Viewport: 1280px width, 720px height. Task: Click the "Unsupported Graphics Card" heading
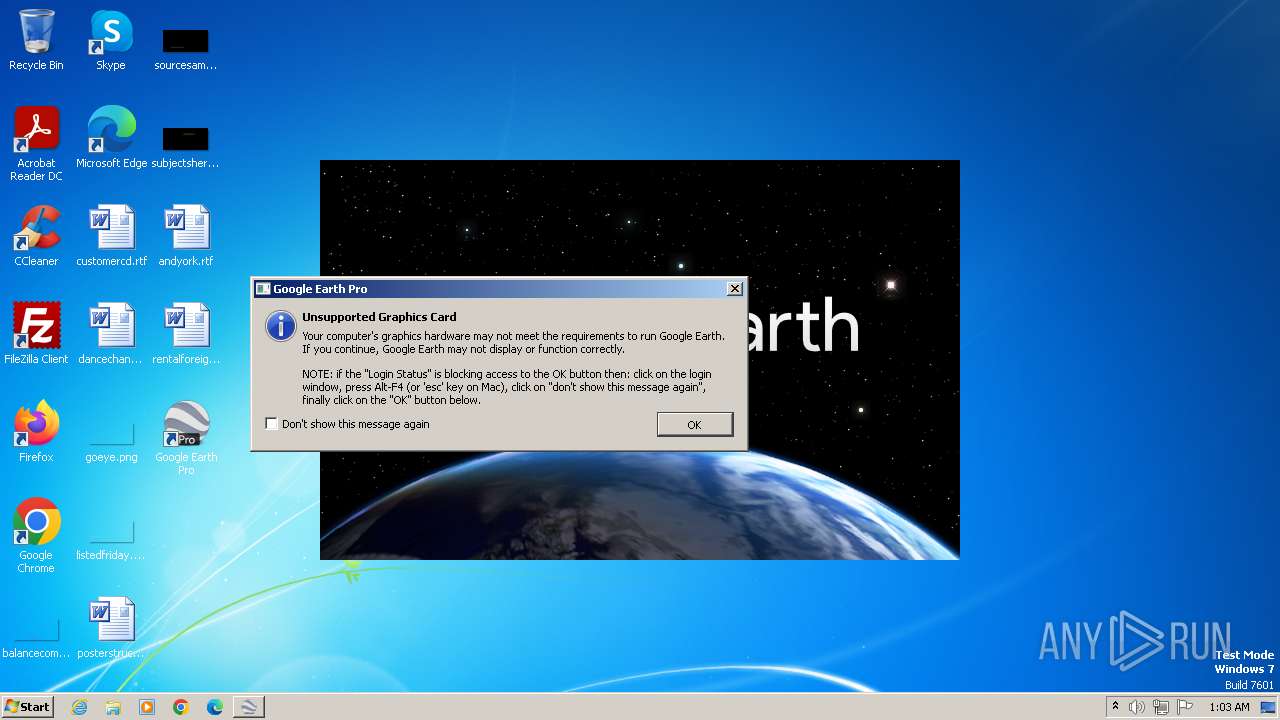click(x=379, y=317)
